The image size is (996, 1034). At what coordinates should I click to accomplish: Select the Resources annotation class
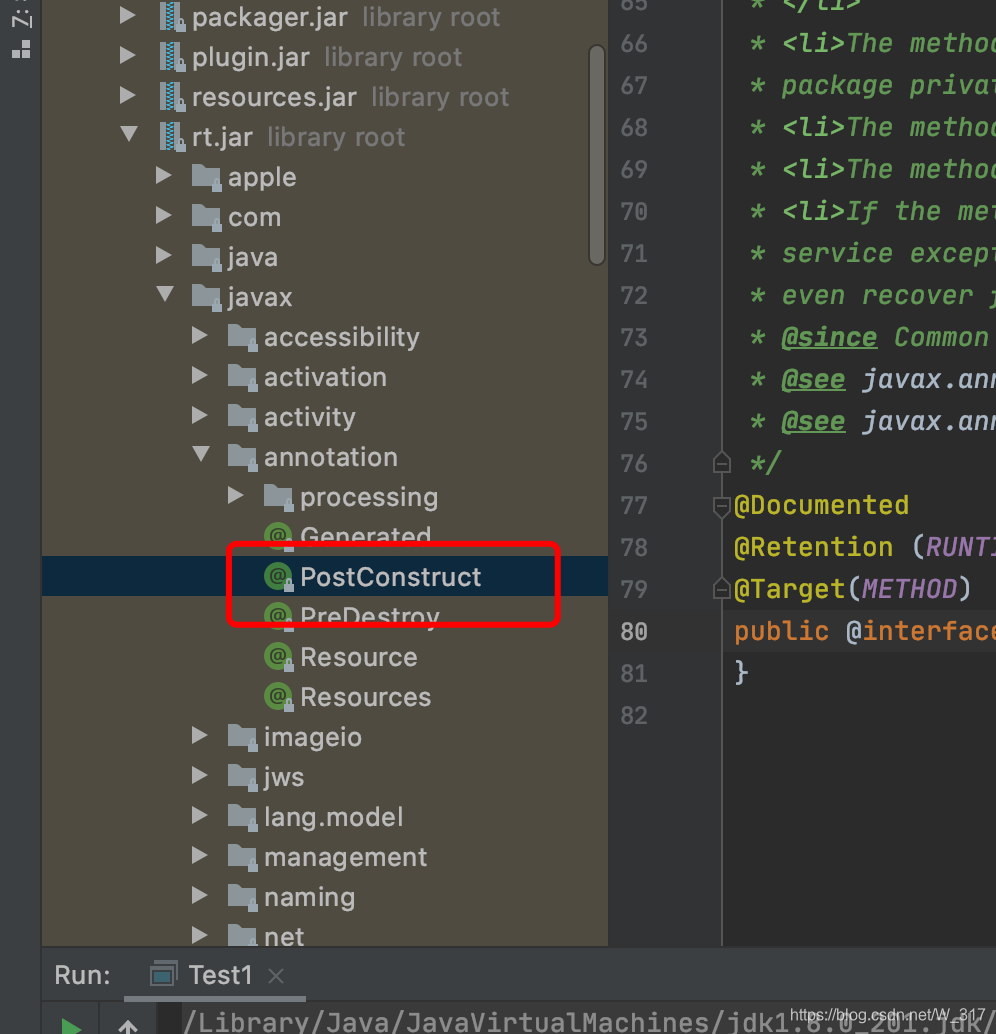366,697
